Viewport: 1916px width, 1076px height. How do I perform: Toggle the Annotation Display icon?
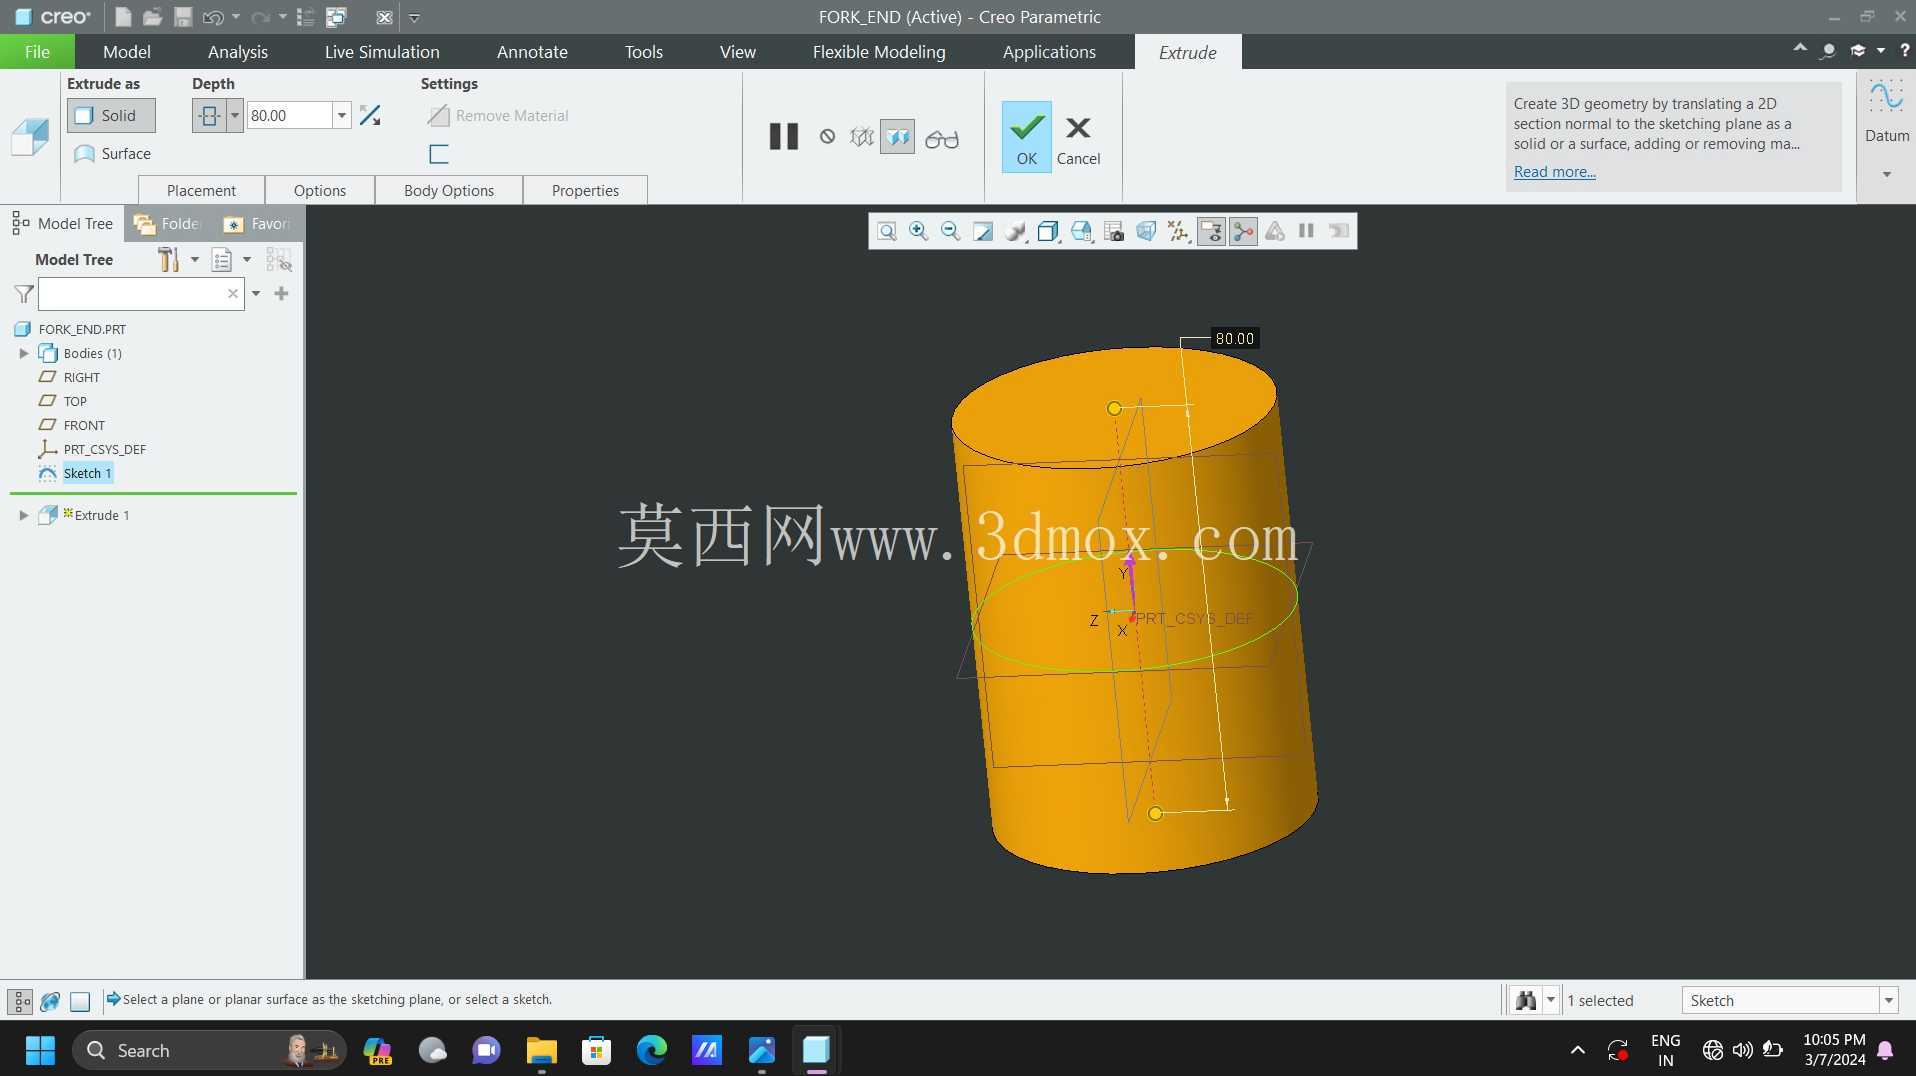1211,232
